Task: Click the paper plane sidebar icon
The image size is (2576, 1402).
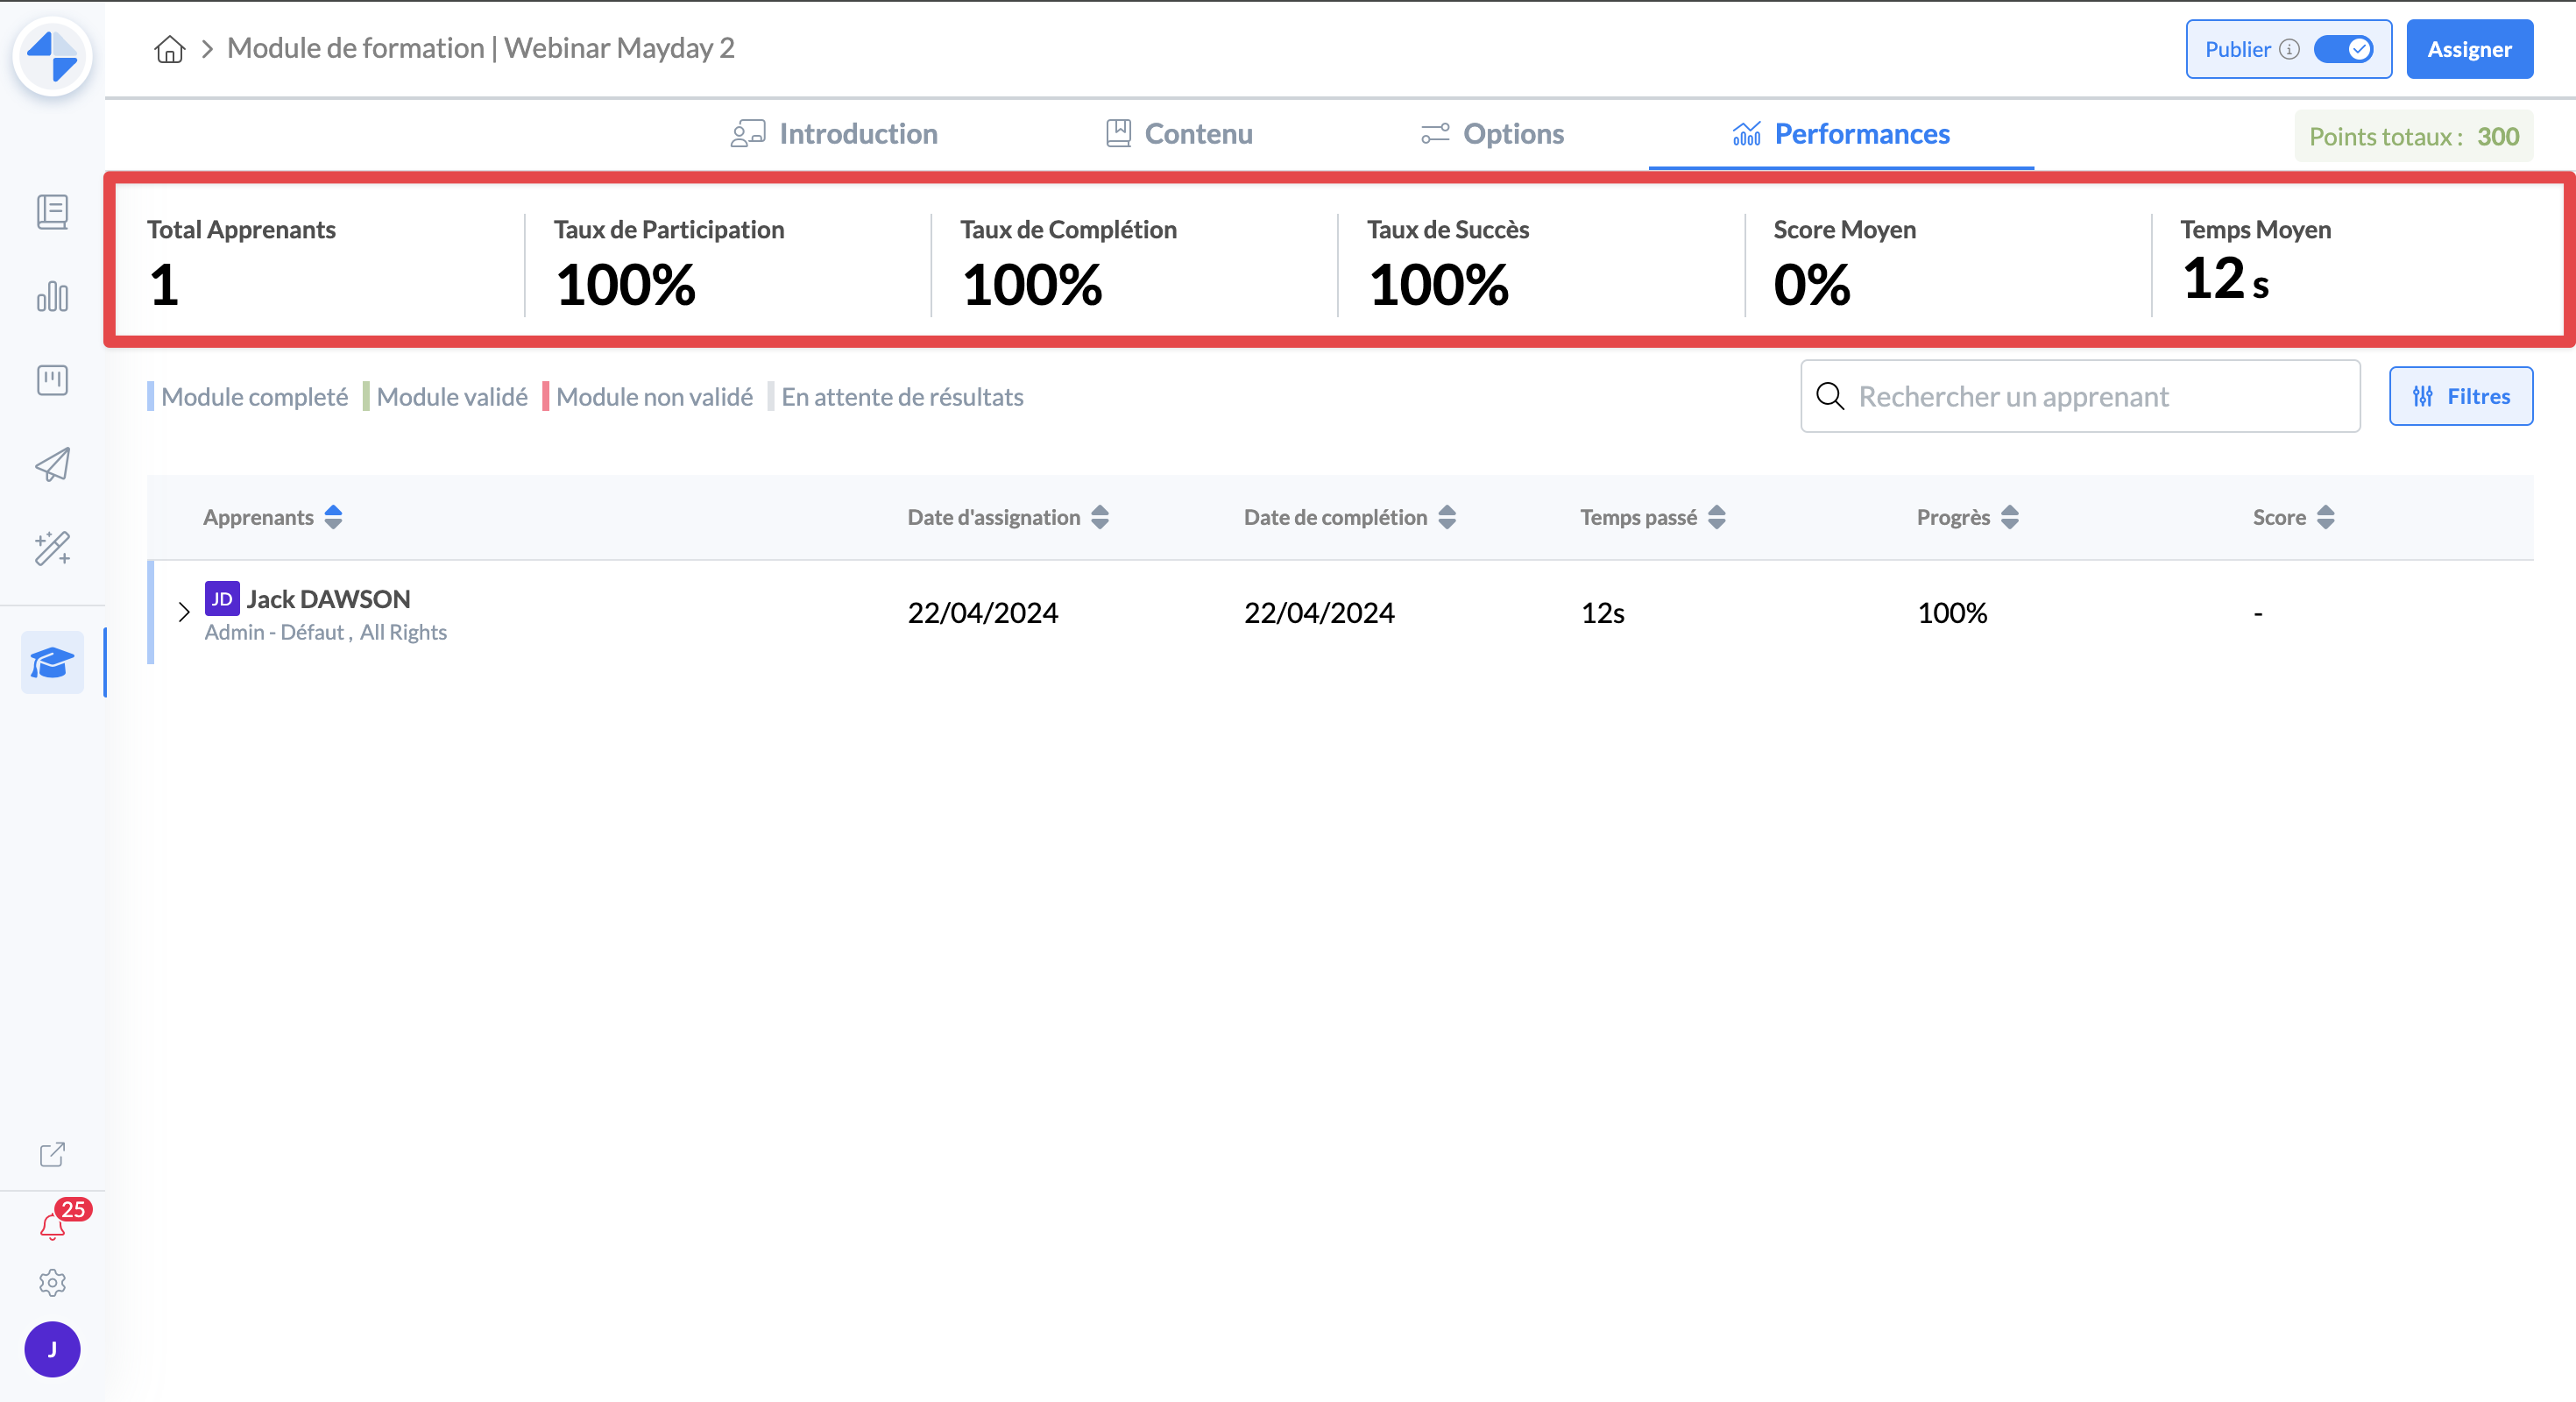Action: [52, 464]
